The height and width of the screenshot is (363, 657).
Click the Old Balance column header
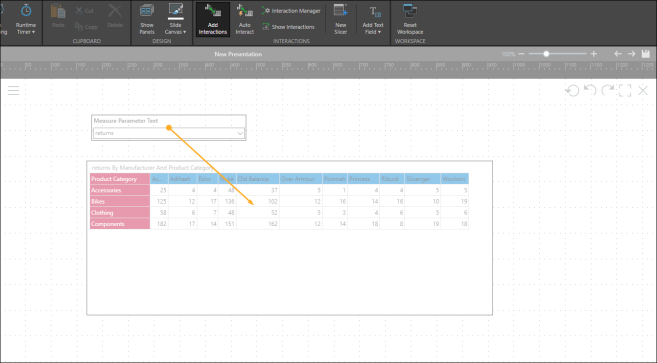point(258,179)
